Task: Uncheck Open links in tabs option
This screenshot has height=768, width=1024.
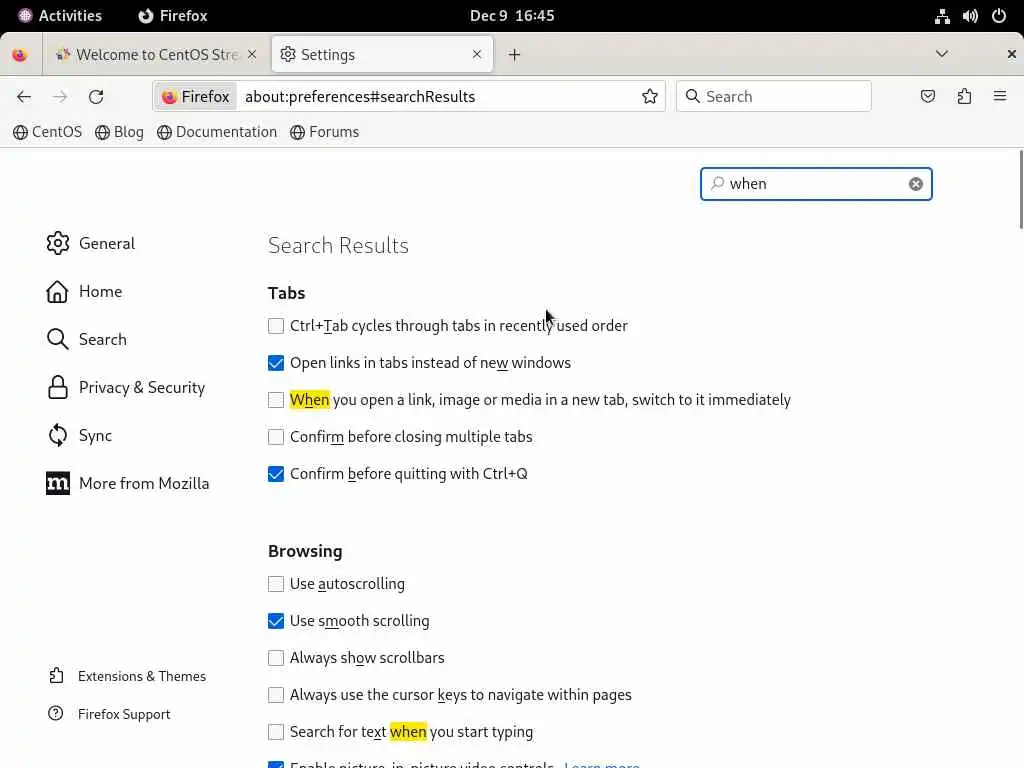Action: pos(276,363)
